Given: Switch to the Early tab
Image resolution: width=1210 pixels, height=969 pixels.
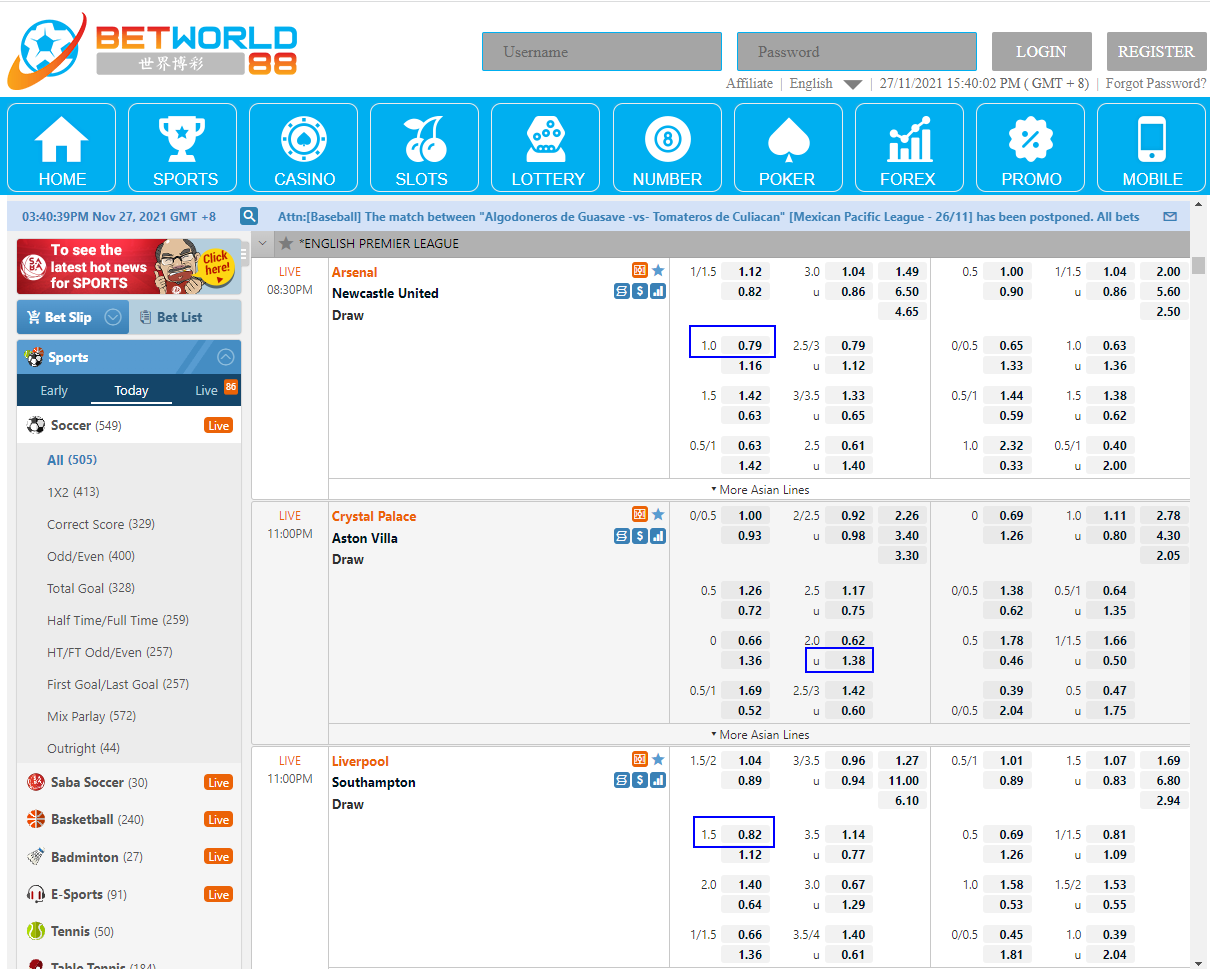Looking at the screenshot, I should pos(54,391).
